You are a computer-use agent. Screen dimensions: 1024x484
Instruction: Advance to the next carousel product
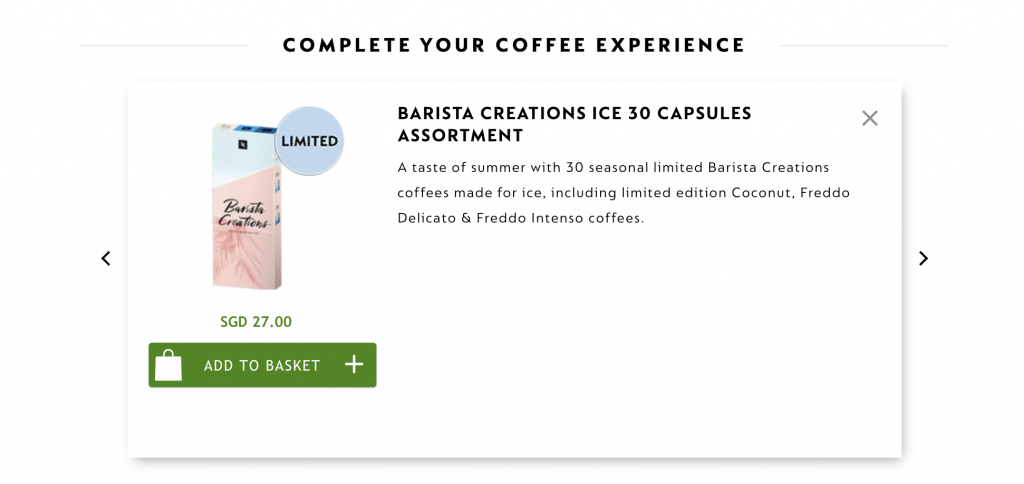click(923, 258)
